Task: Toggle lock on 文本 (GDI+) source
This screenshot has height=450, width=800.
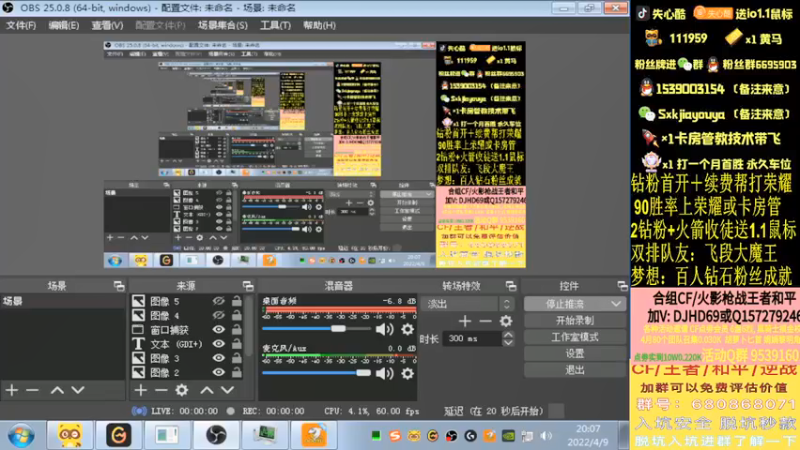Action: pos(236,344)
